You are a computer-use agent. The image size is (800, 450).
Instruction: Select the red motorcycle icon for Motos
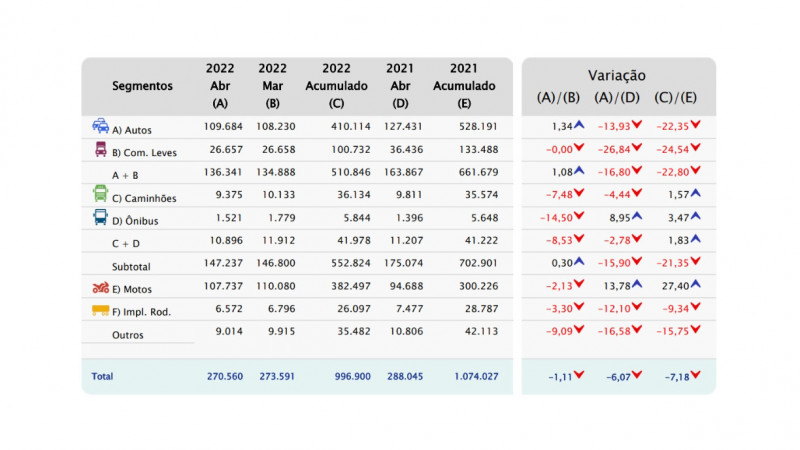click(101, 288)
